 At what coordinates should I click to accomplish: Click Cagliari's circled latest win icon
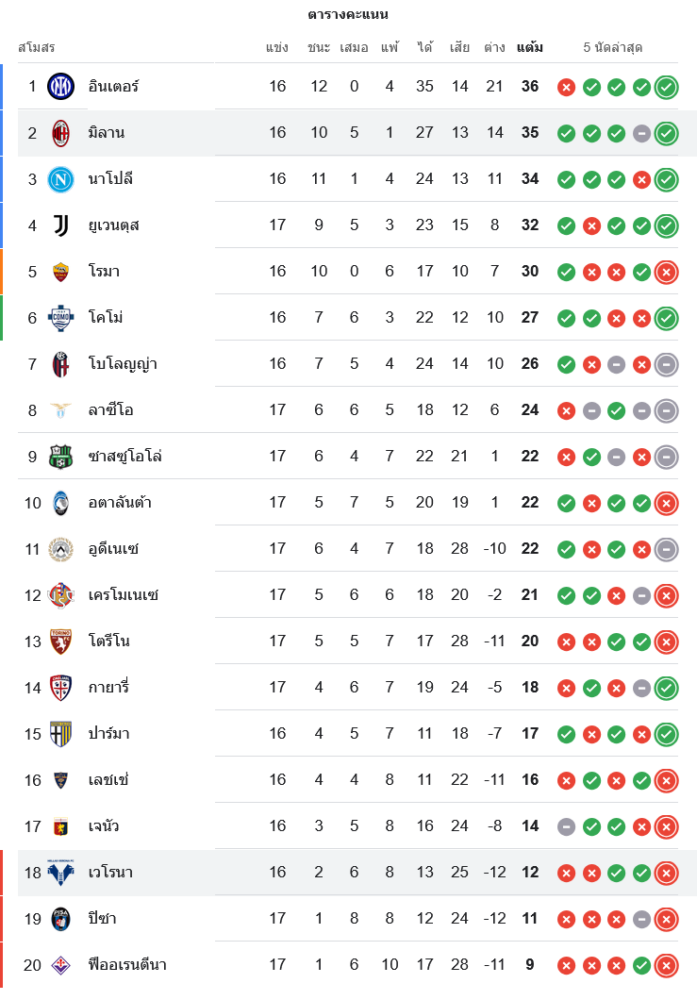click(x=666, y=688)
